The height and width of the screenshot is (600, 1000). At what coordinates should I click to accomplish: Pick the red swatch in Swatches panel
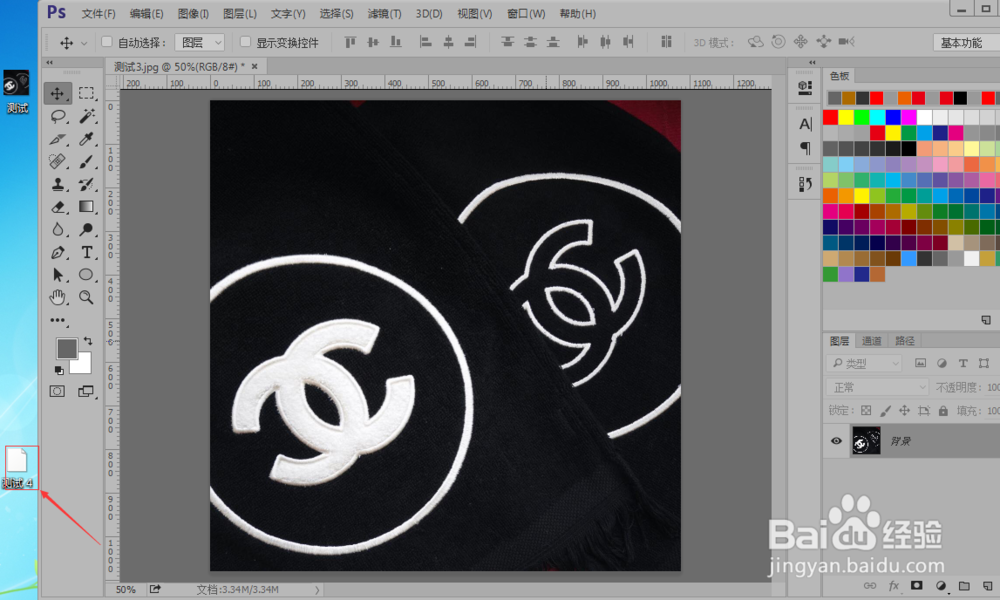(830, 117)
